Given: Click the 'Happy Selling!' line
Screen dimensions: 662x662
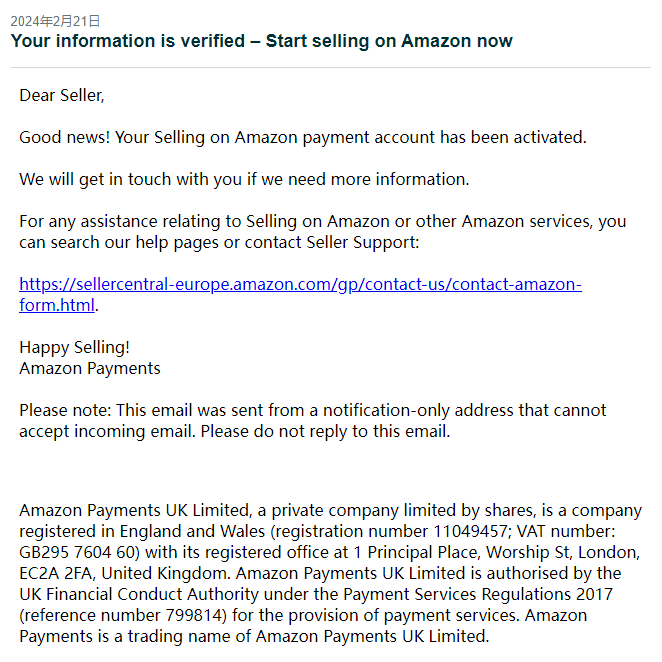Looking at the screenshot, I should 74,347.
